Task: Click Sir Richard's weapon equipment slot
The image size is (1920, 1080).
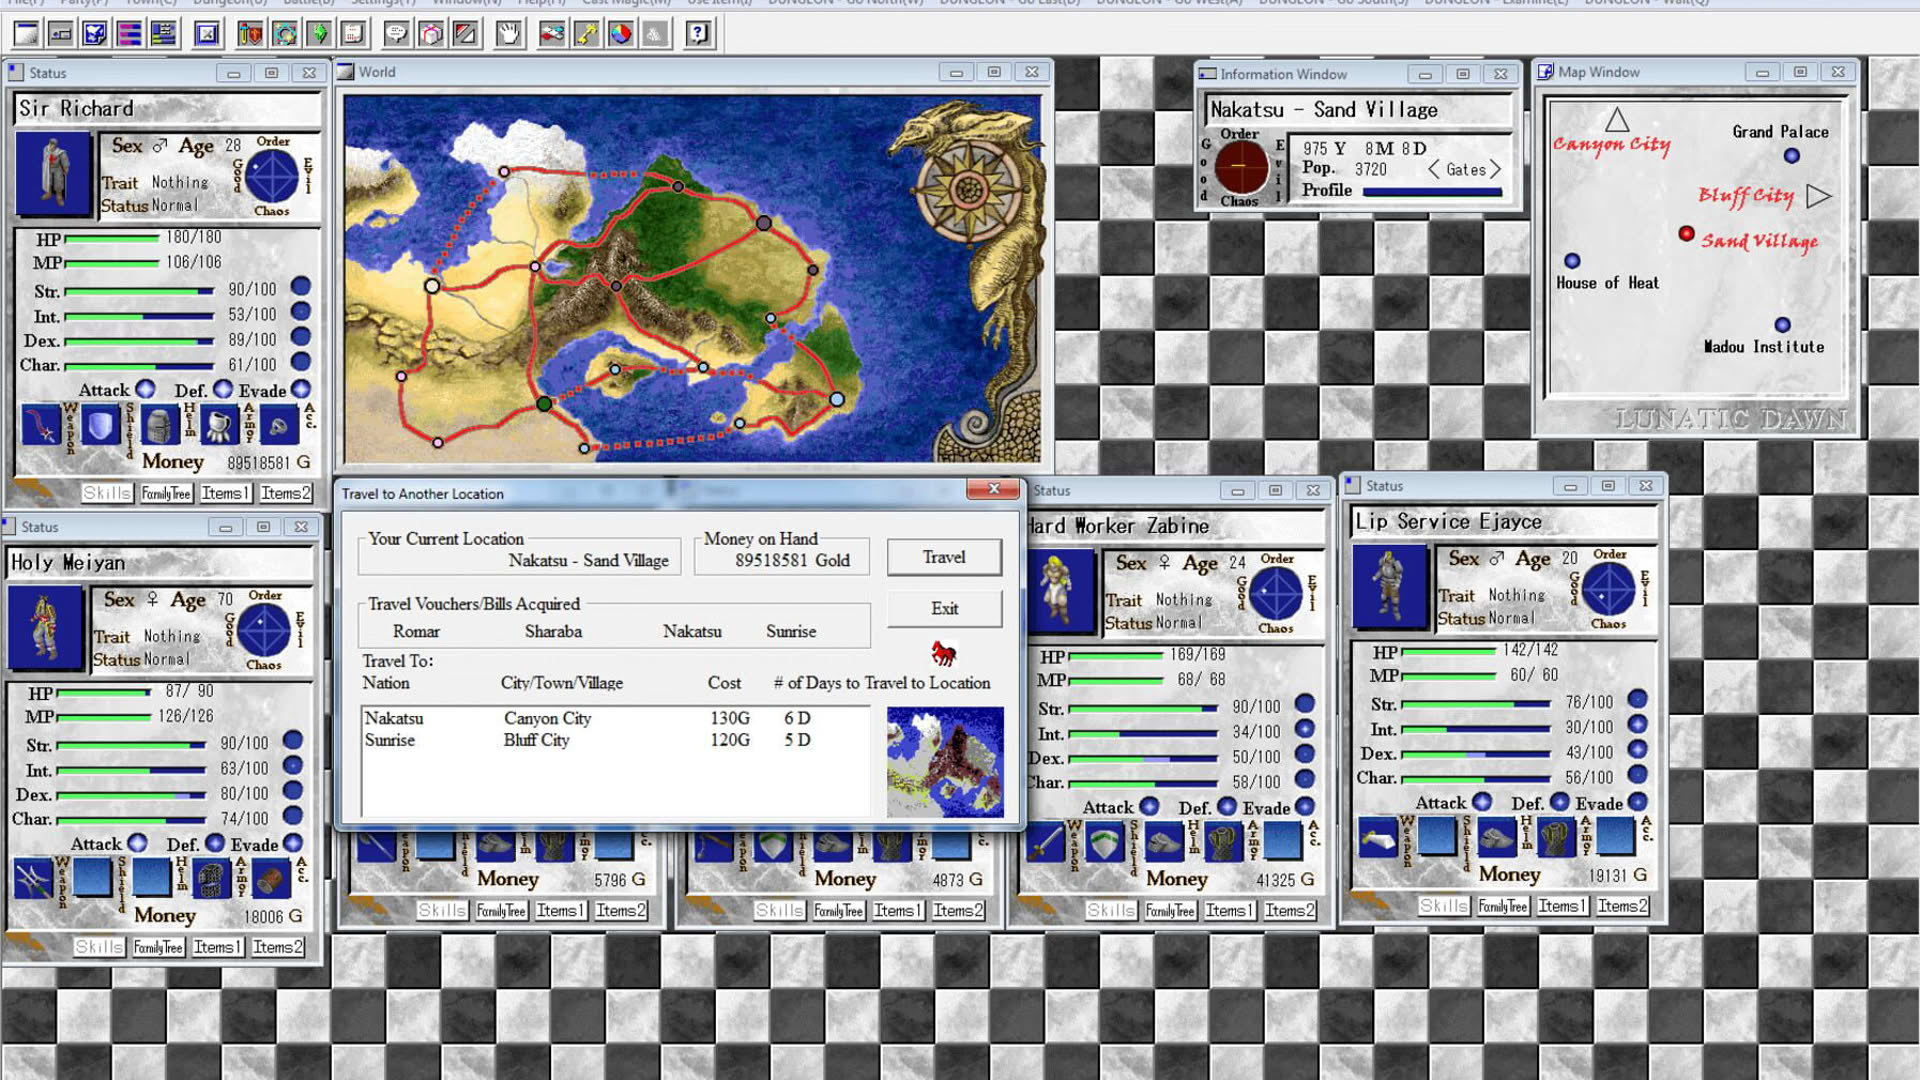Action: pyautogui.click(x=41, y=425)
